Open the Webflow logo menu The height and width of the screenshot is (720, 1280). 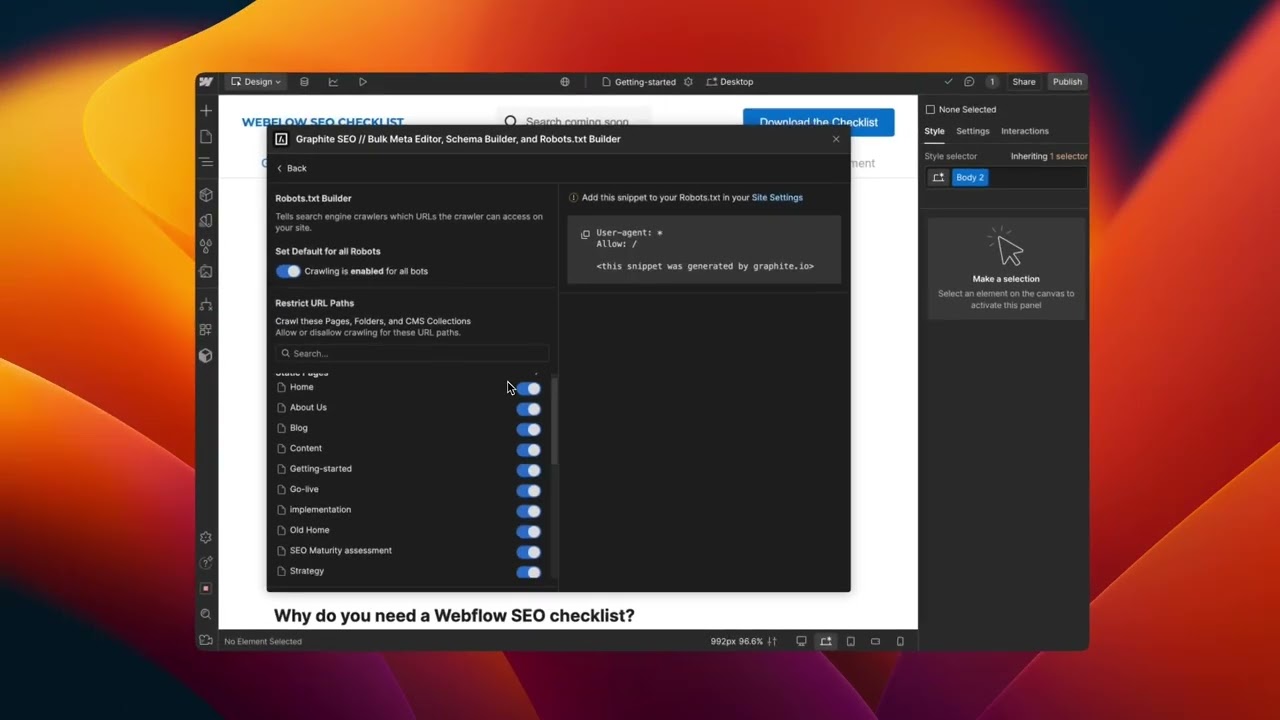206,82
